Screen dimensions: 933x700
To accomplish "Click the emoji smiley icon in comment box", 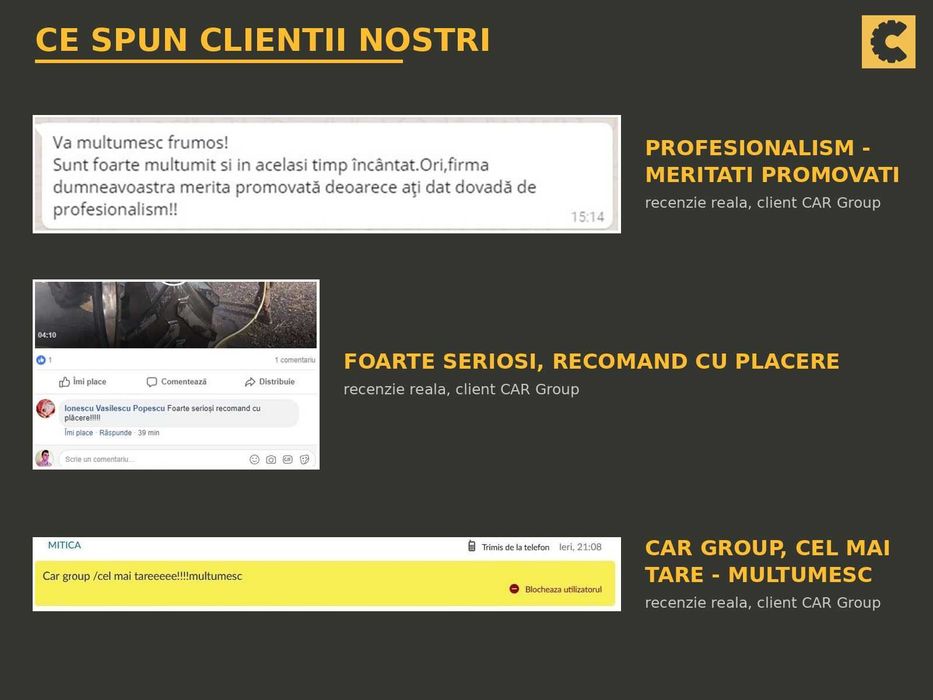I will tap(254, 460).
